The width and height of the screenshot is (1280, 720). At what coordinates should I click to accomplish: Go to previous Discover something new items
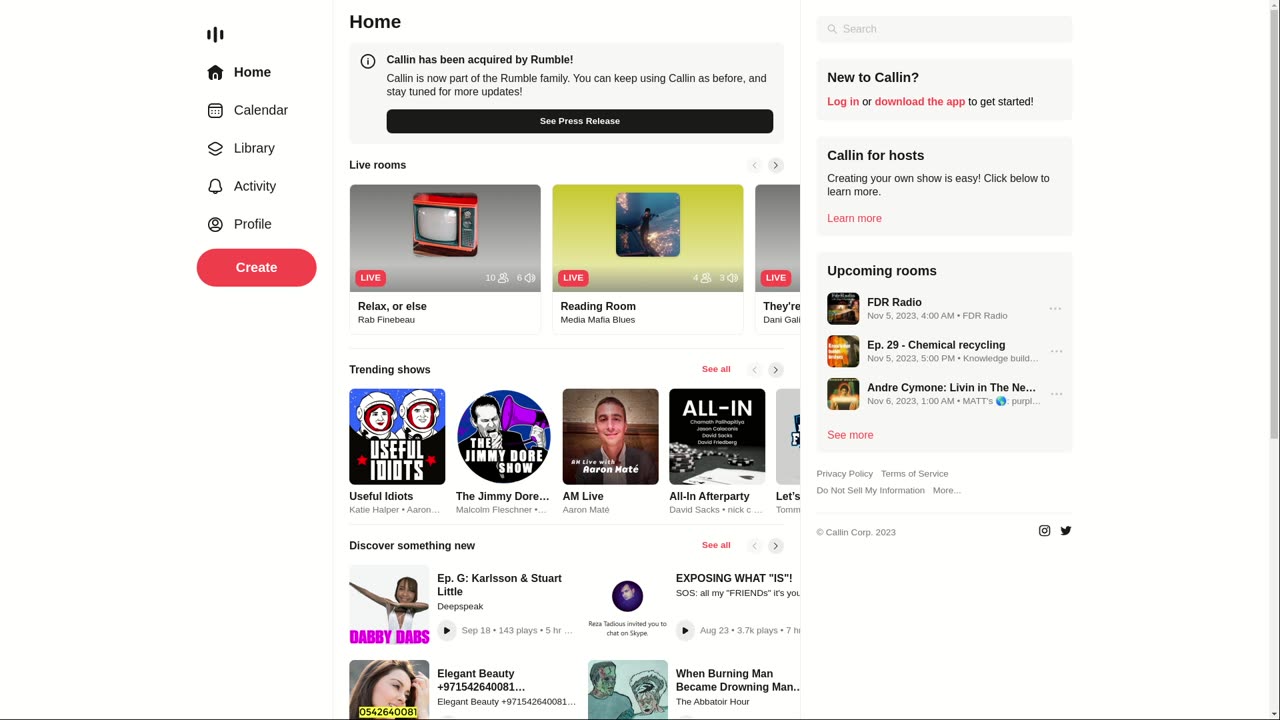[755, 546]
